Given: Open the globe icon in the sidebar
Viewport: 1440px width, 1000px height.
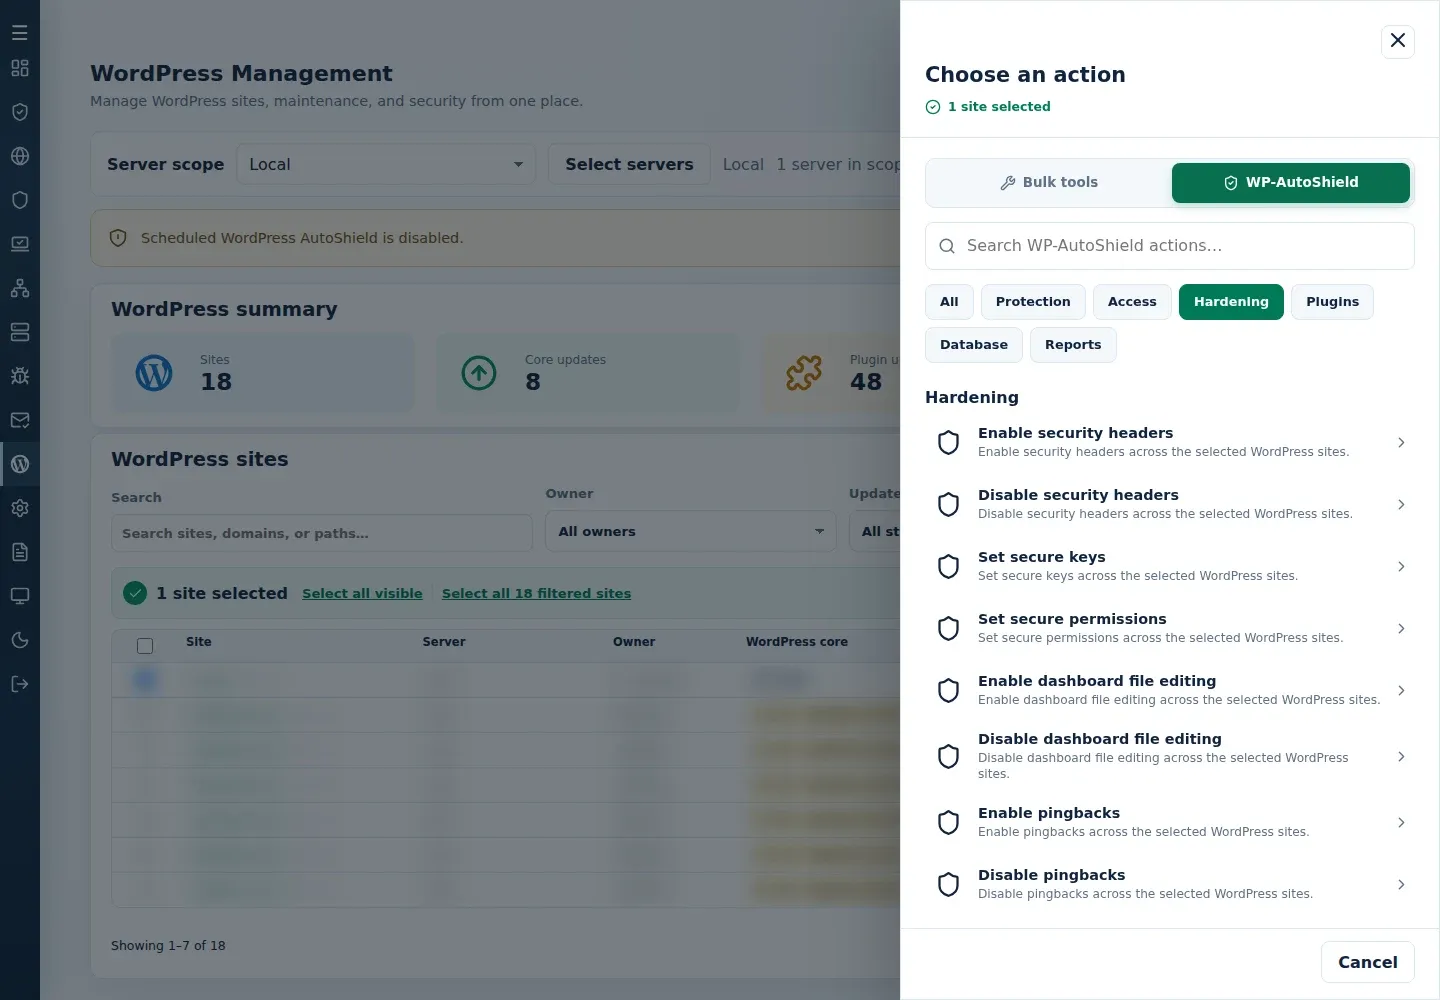Looking at the screenshot, I should tap(20, 156).
